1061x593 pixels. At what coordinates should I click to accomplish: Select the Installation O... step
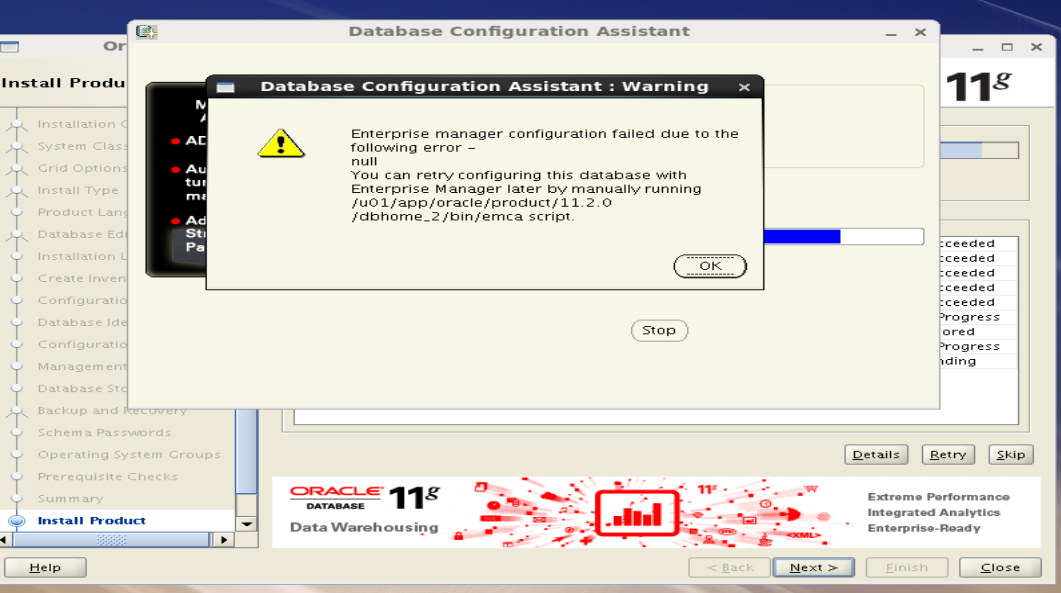click(x=82, y=124)
